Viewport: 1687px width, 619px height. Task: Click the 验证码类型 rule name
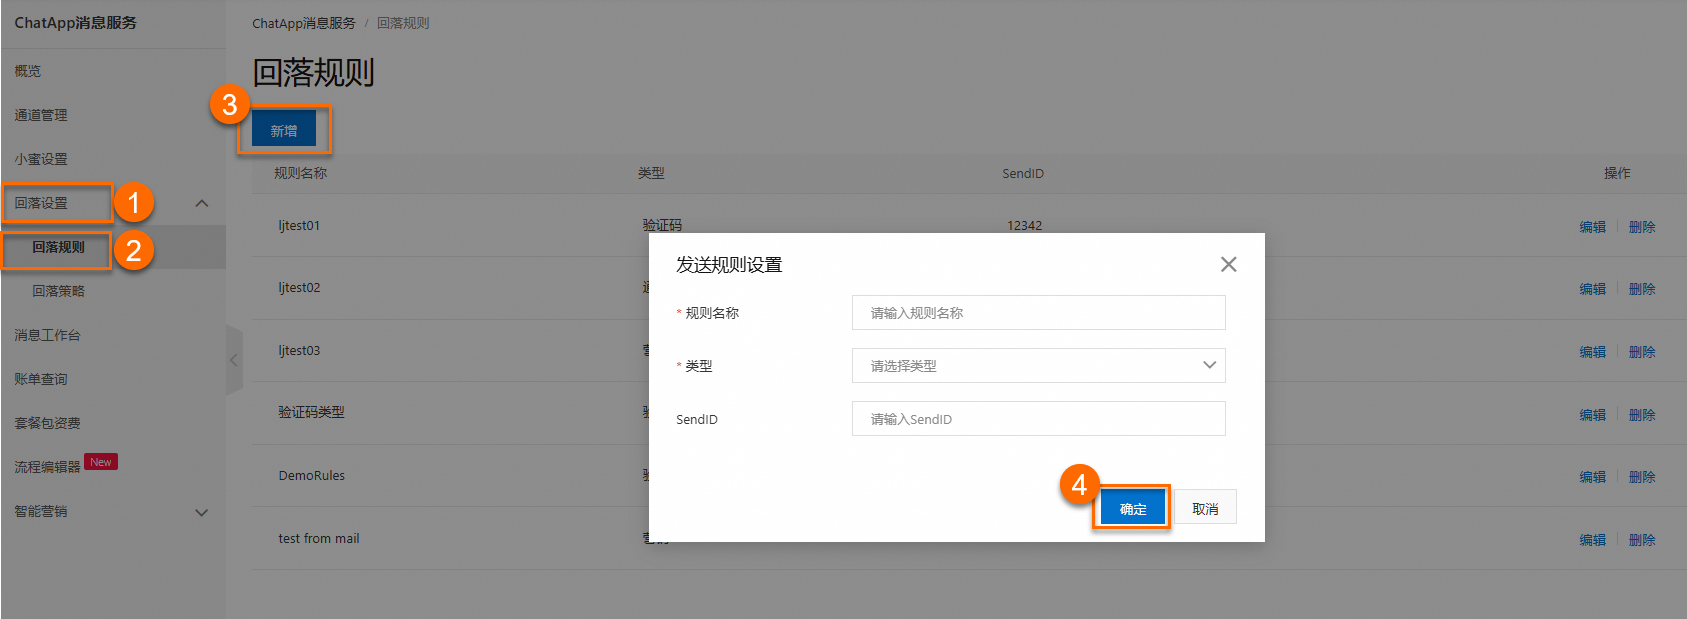coord(311,412)
